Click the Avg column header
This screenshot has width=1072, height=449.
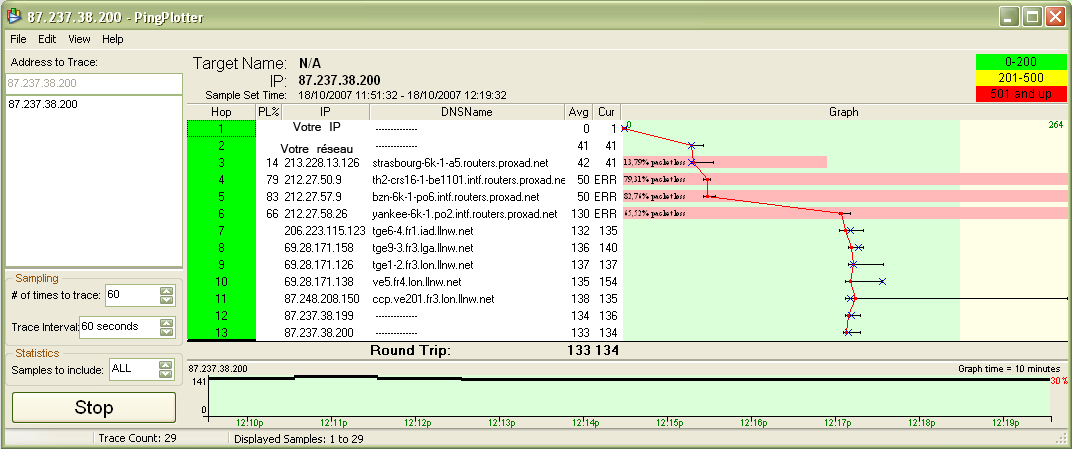(578, 112)
